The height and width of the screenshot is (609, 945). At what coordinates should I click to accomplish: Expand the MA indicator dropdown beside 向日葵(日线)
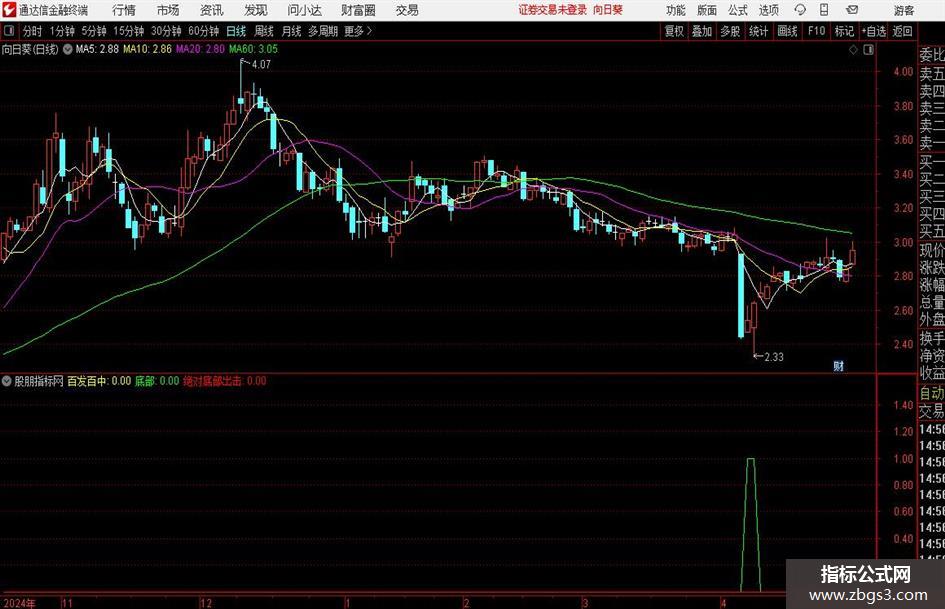(x=68, y=49)
